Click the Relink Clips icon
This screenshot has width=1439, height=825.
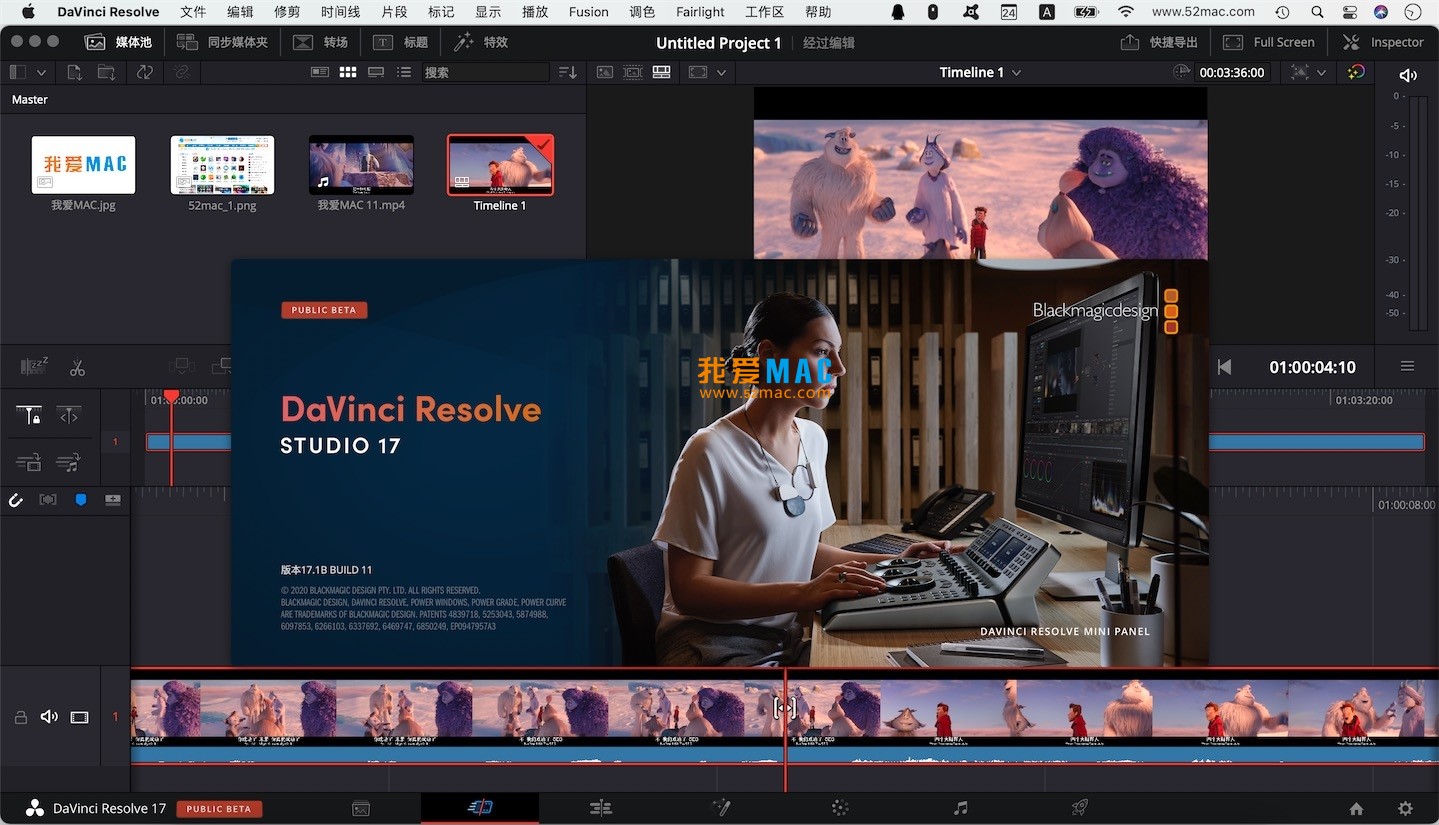pos(181,72)
